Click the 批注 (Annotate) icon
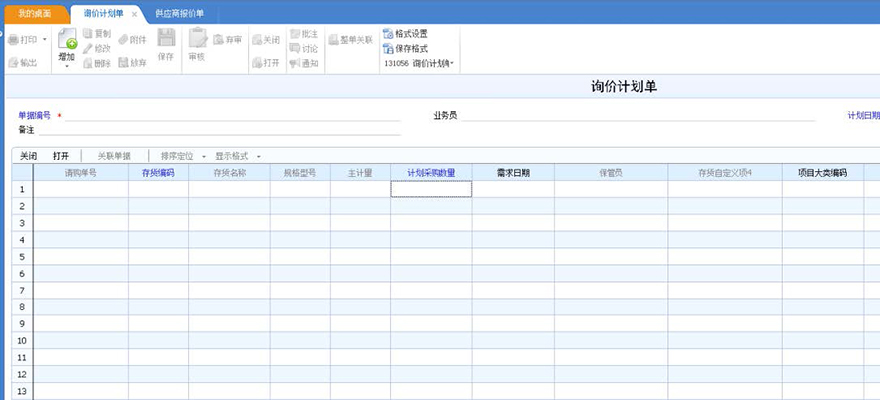880x400 pixels. [x=295, y=34]
